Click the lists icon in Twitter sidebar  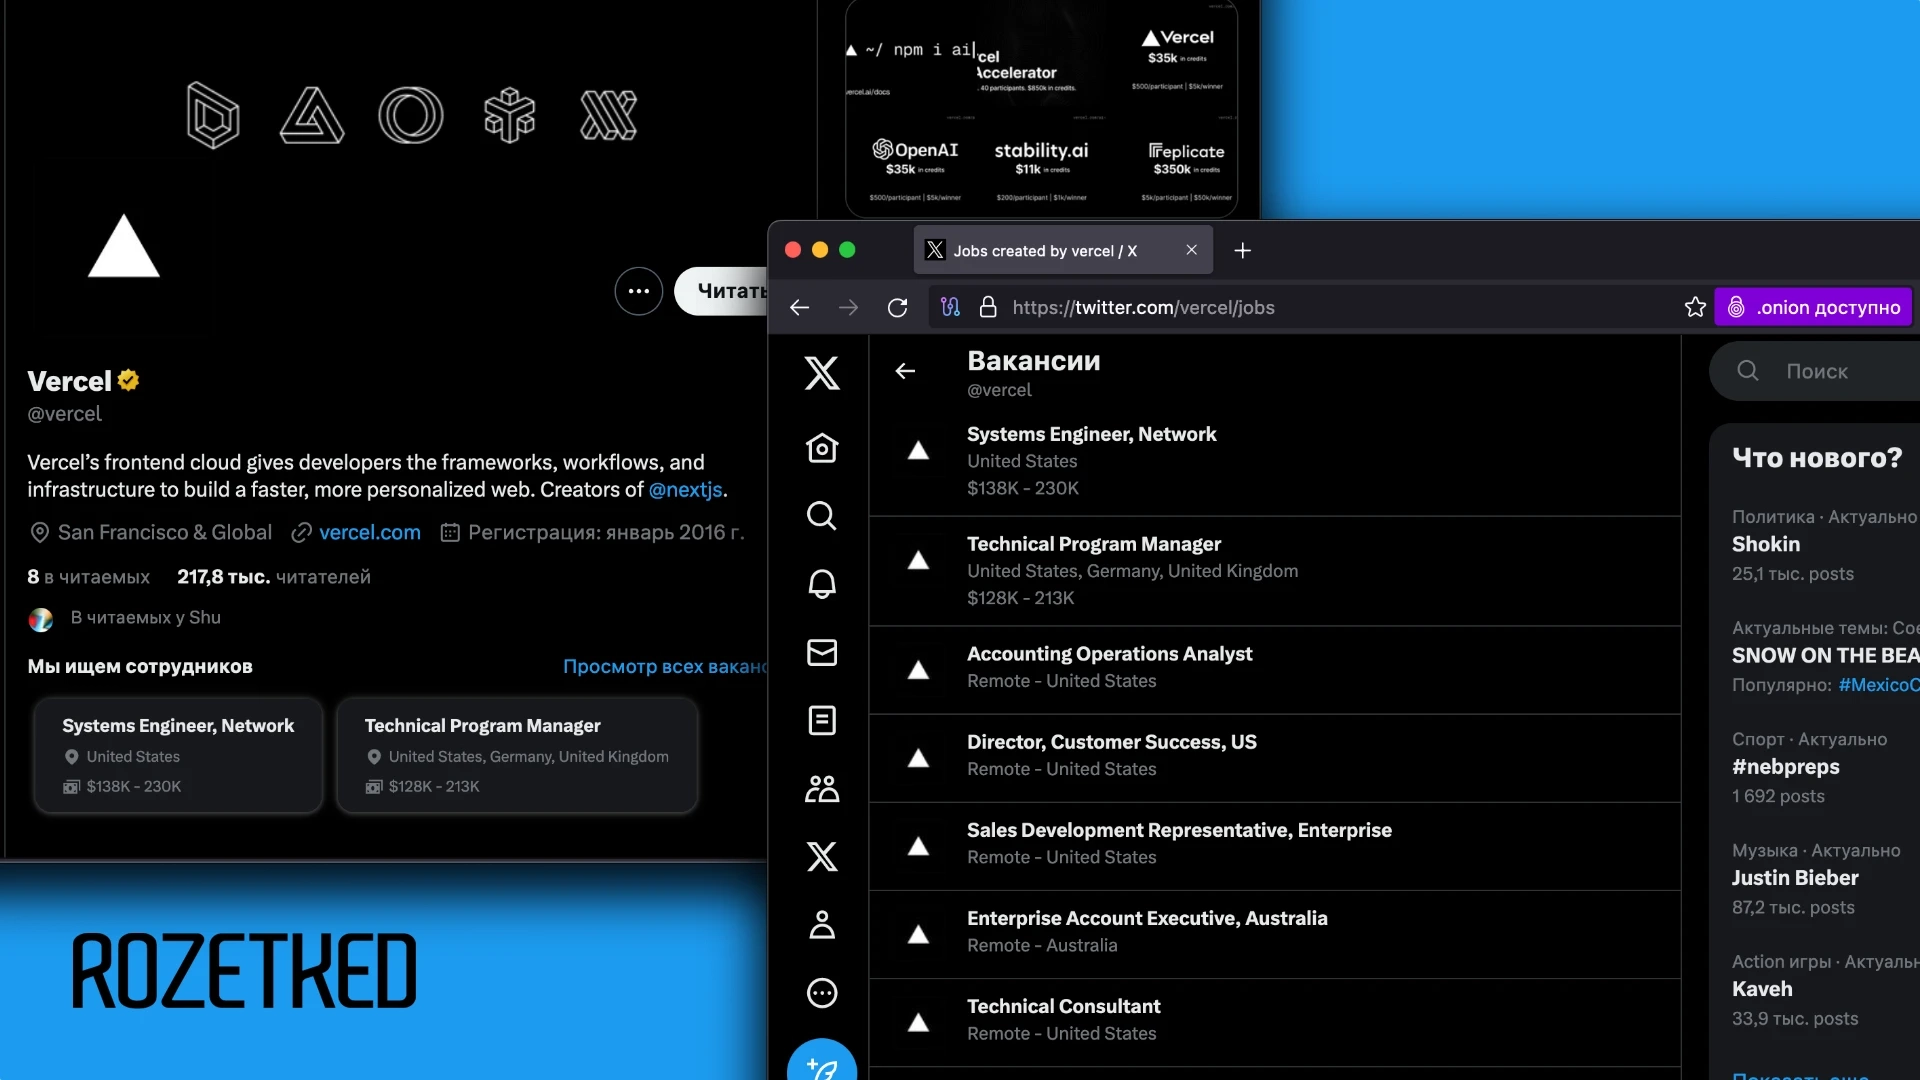[822, 723]
